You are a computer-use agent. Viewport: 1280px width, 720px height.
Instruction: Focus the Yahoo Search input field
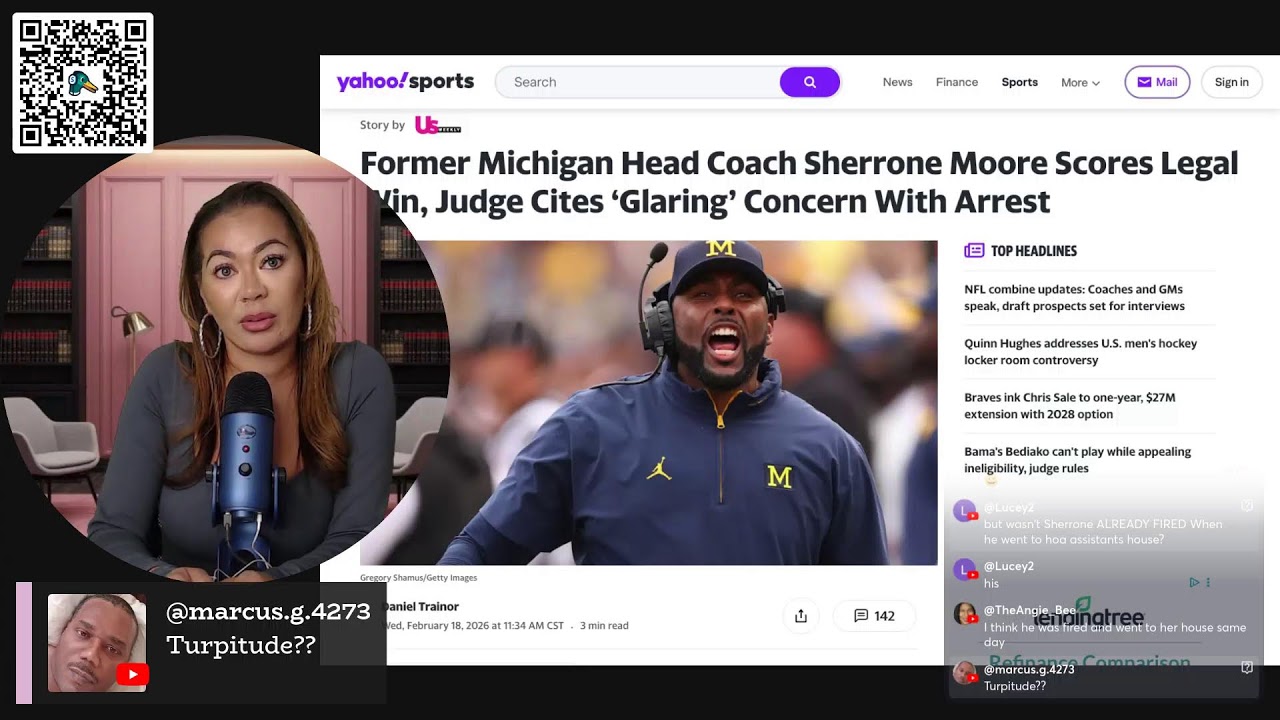[x=640, y=82]
